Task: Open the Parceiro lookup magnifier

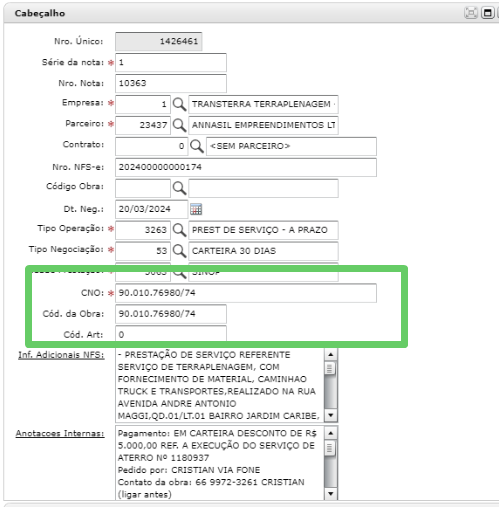Action: pyautogui.click(x=179, y=125)
